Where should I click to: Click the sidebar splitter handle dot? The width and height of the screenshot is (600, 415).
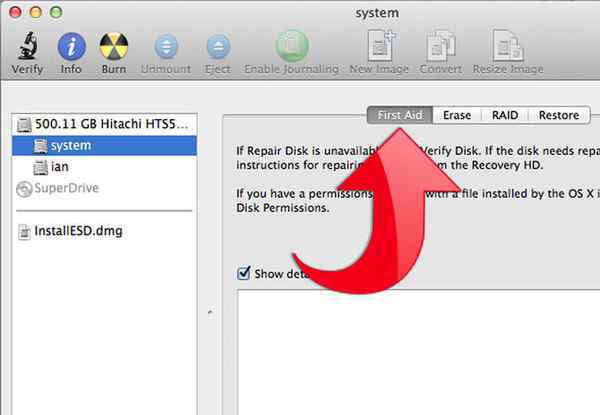coord(210,312)
